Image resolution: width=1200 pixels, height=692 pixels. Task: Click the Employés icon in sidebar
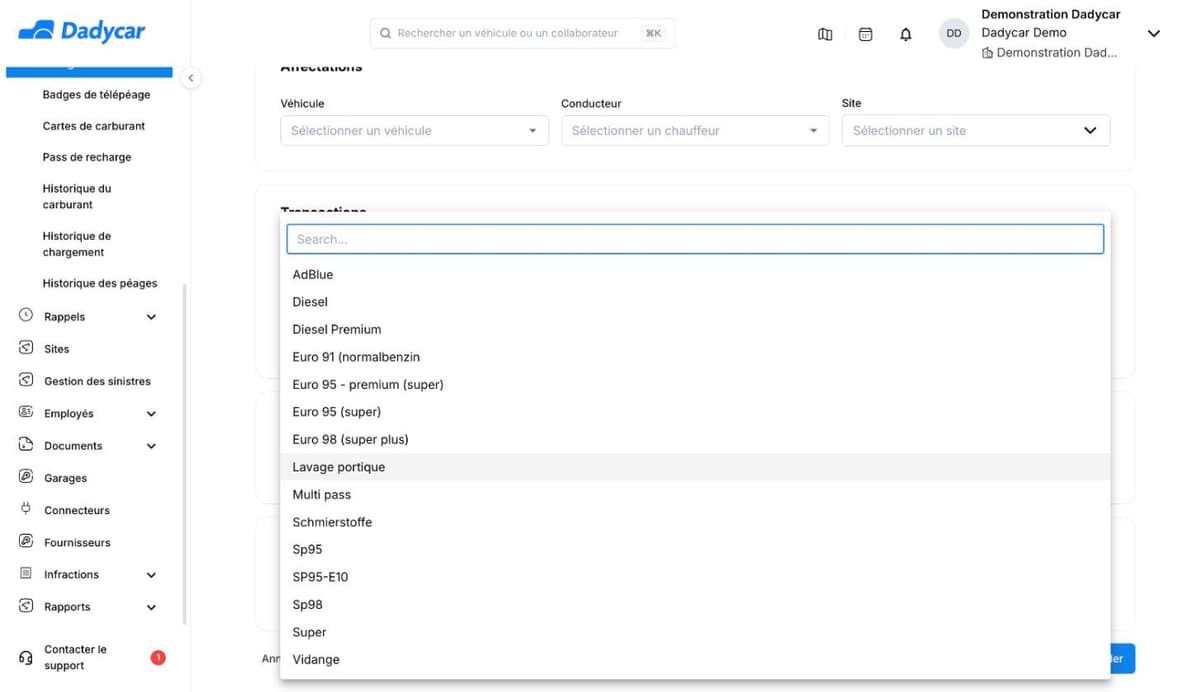point(26,413)
